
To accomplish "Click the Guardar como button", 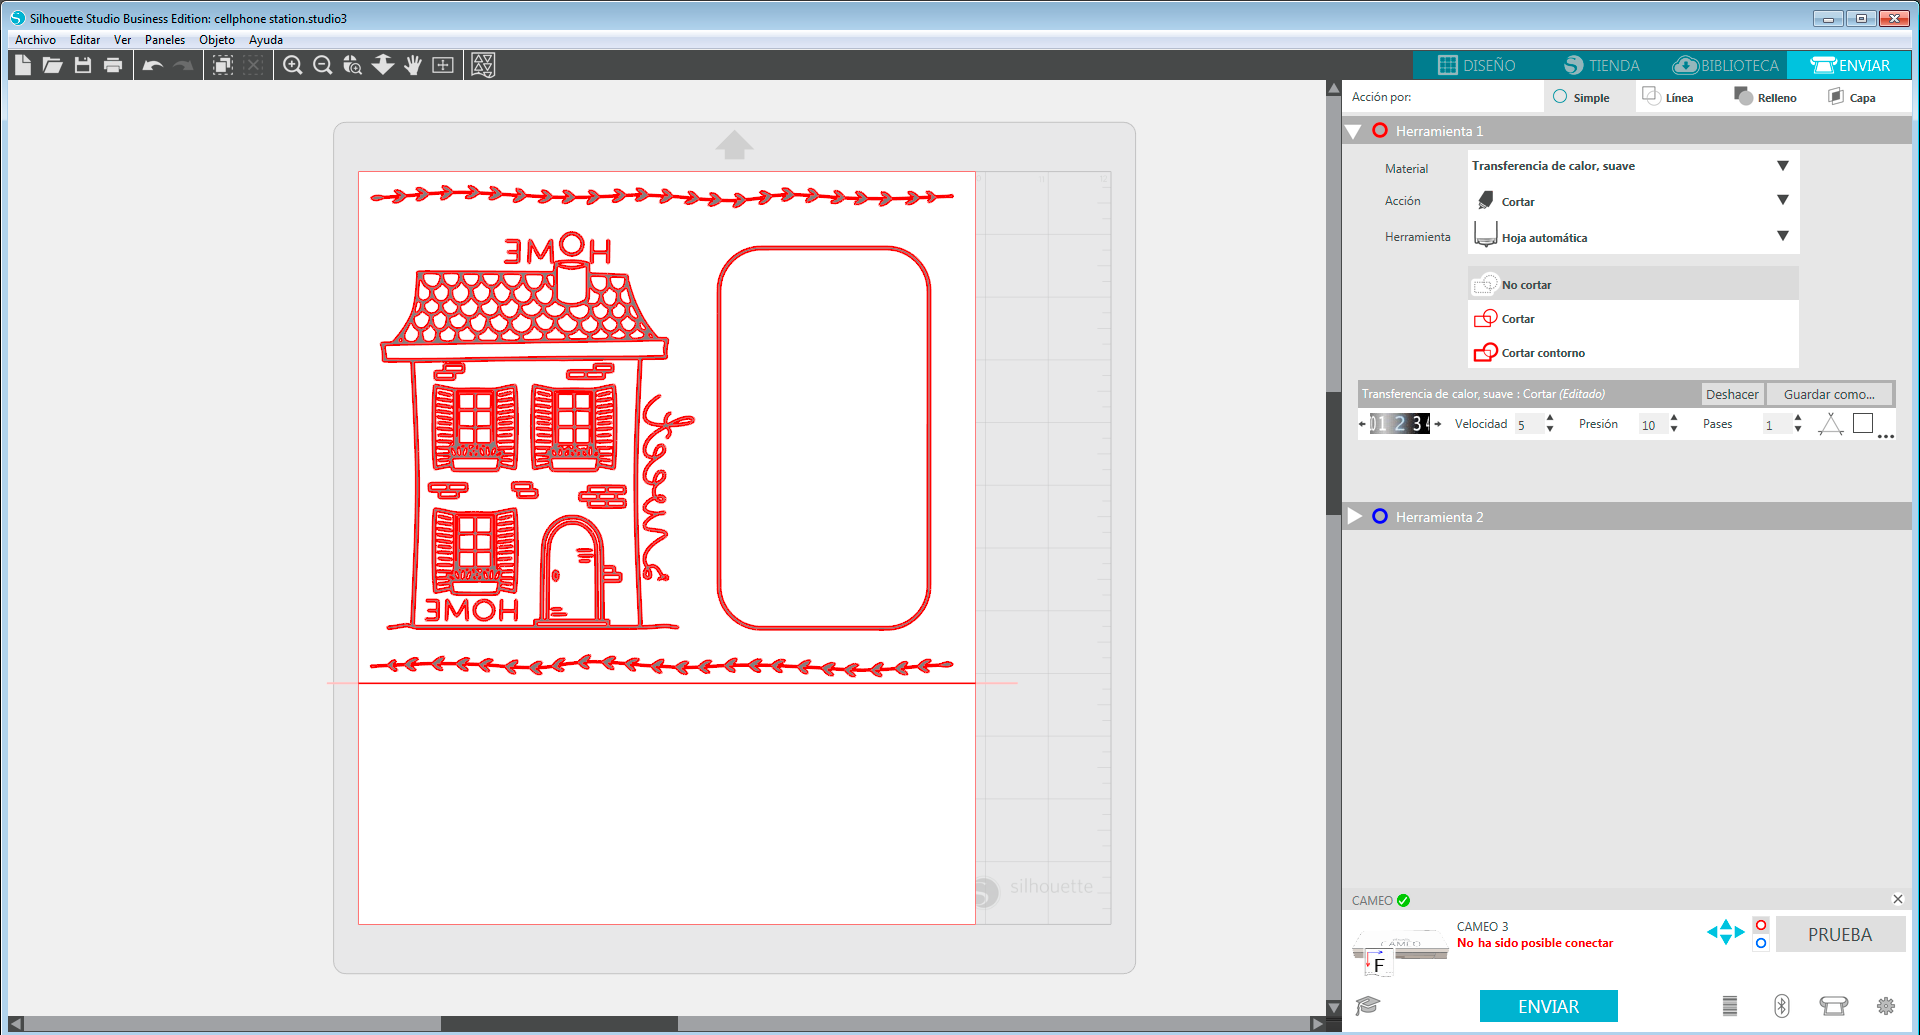I will coord(1829,394).
